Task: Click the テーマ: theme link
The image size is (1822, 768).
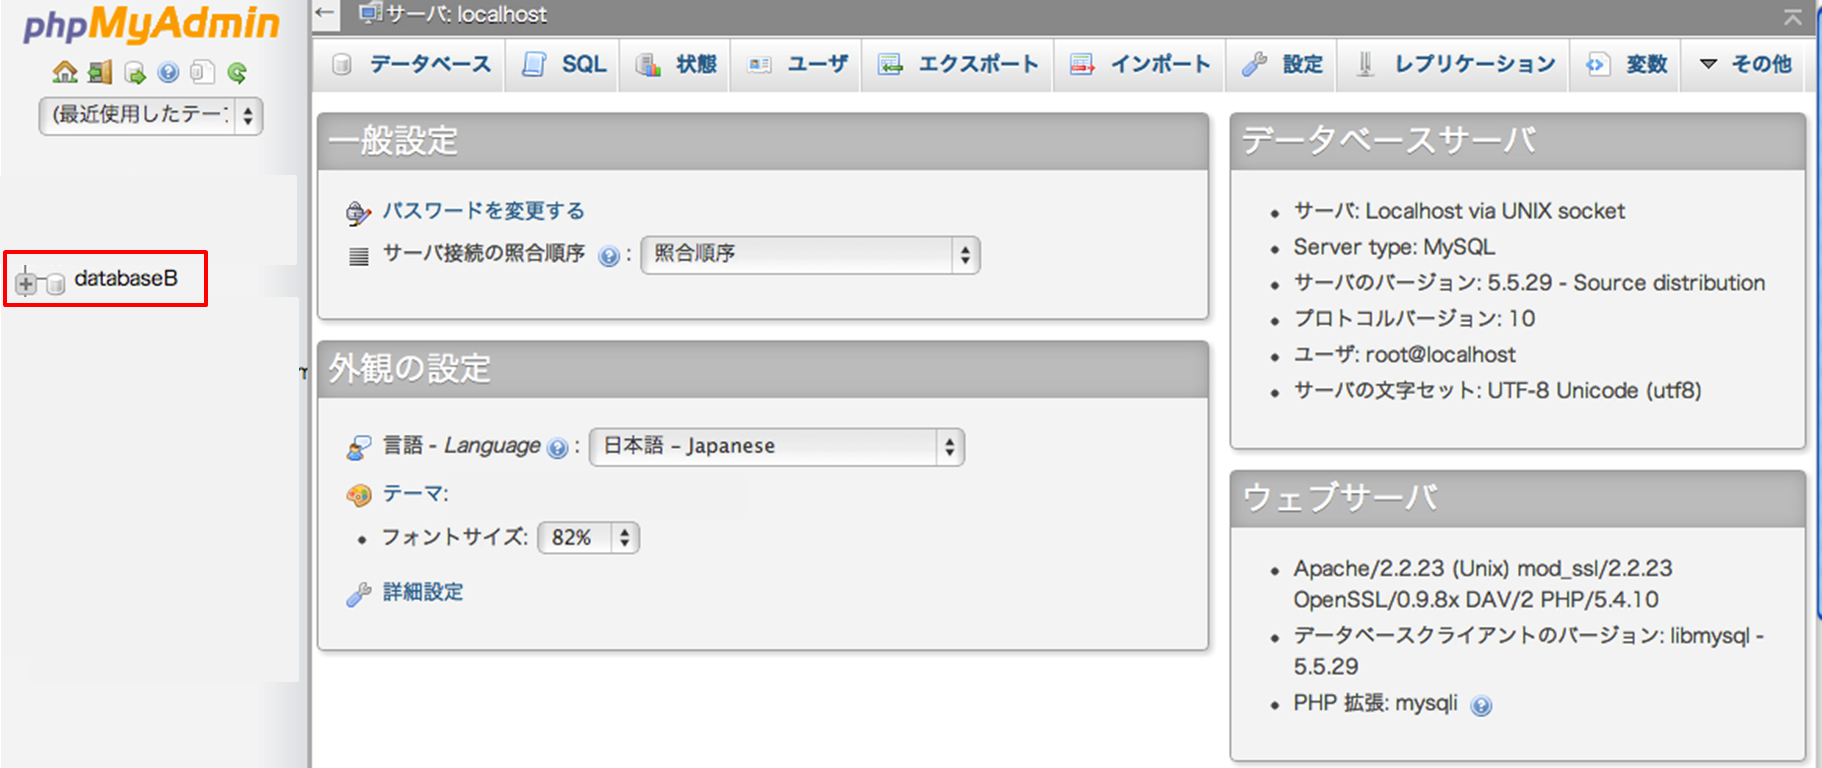Action: (x=416, y=493)
